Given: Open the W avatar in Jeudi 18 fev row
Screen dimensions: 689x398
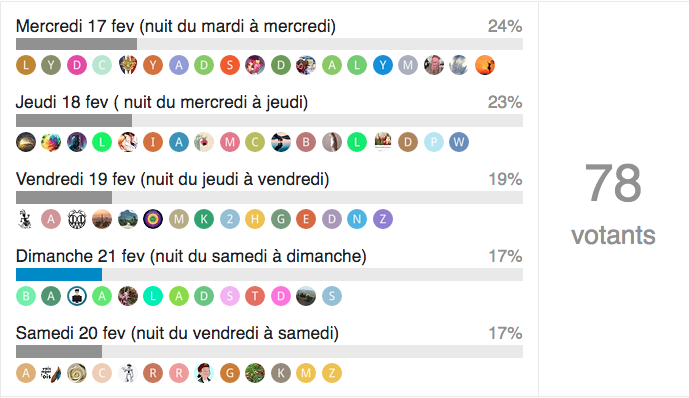Looking at the screenshot, I should pos(459,142).
